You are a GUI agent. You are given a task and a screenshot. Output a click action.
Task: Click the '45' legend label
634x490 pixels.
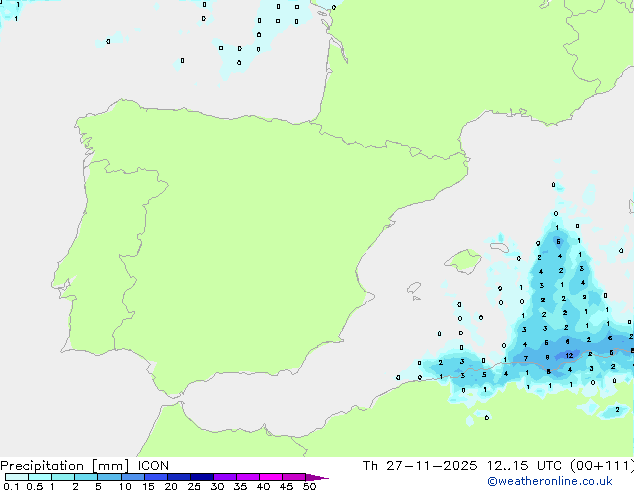click(286, 486)
